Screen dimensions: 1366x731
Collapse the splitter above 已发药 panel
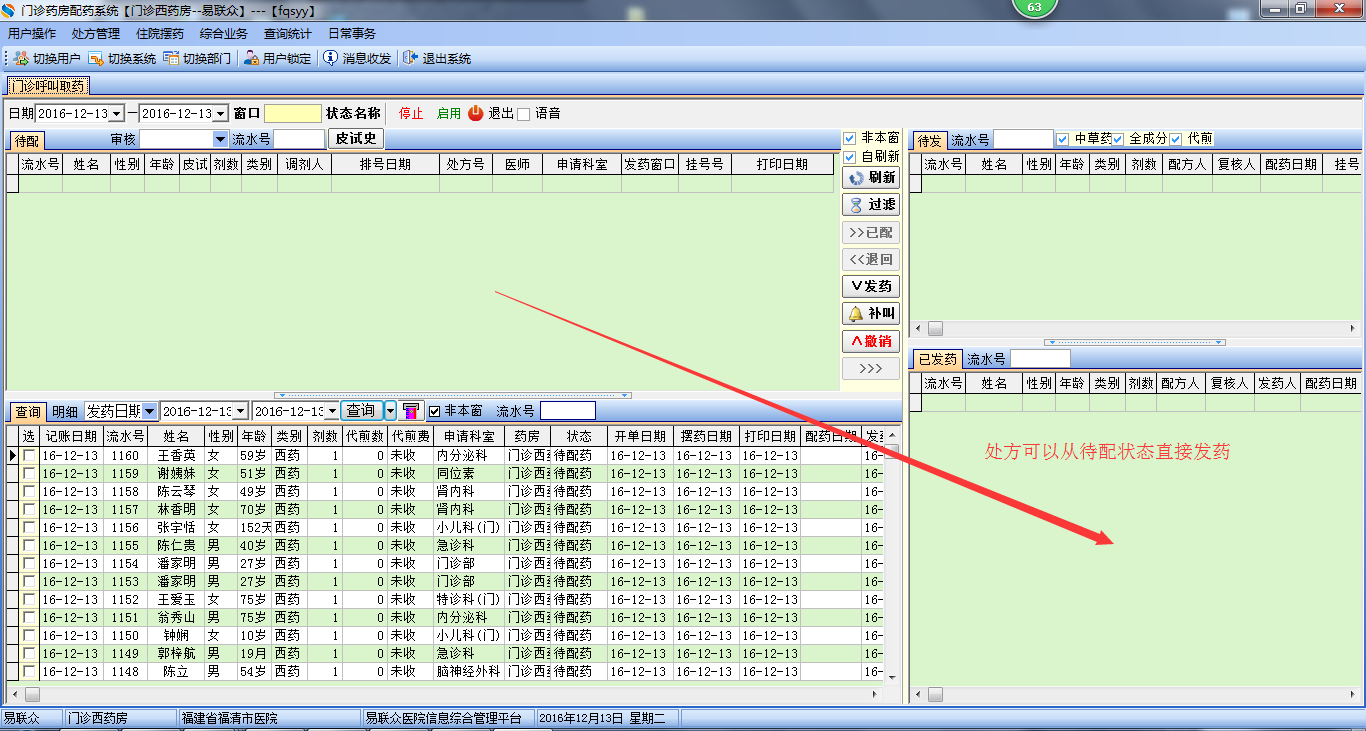1134,342
